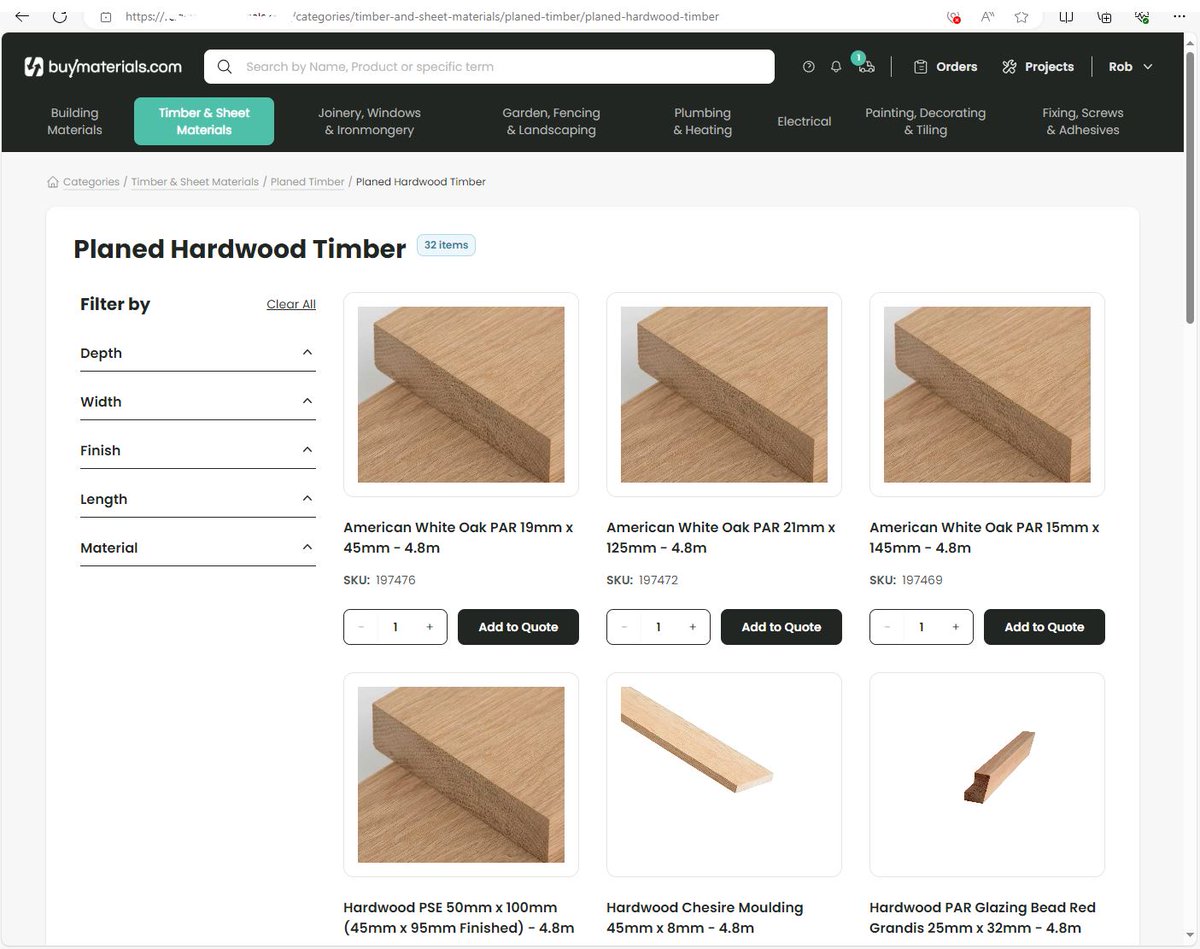Screen dimensions: 1200x949
Task: Click quantity field for SKU 197472
Action: coord(658,627)
